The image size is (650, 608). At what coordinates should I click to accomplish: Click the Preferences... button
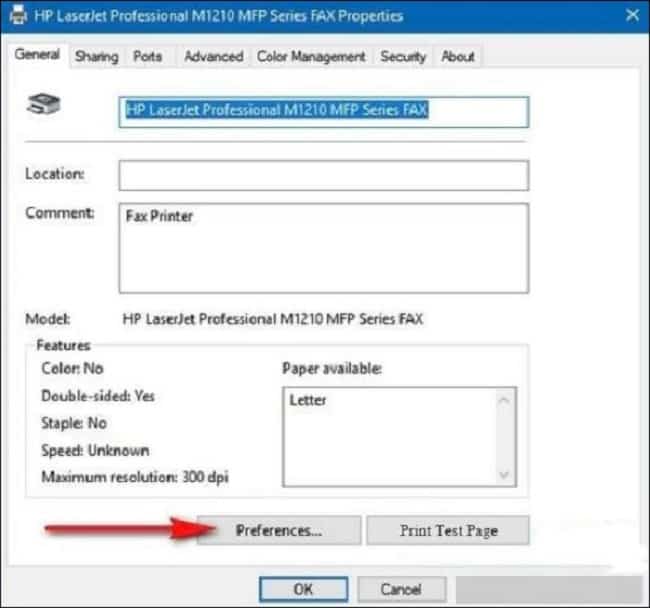pyautogui.click(x=279, y=530)
